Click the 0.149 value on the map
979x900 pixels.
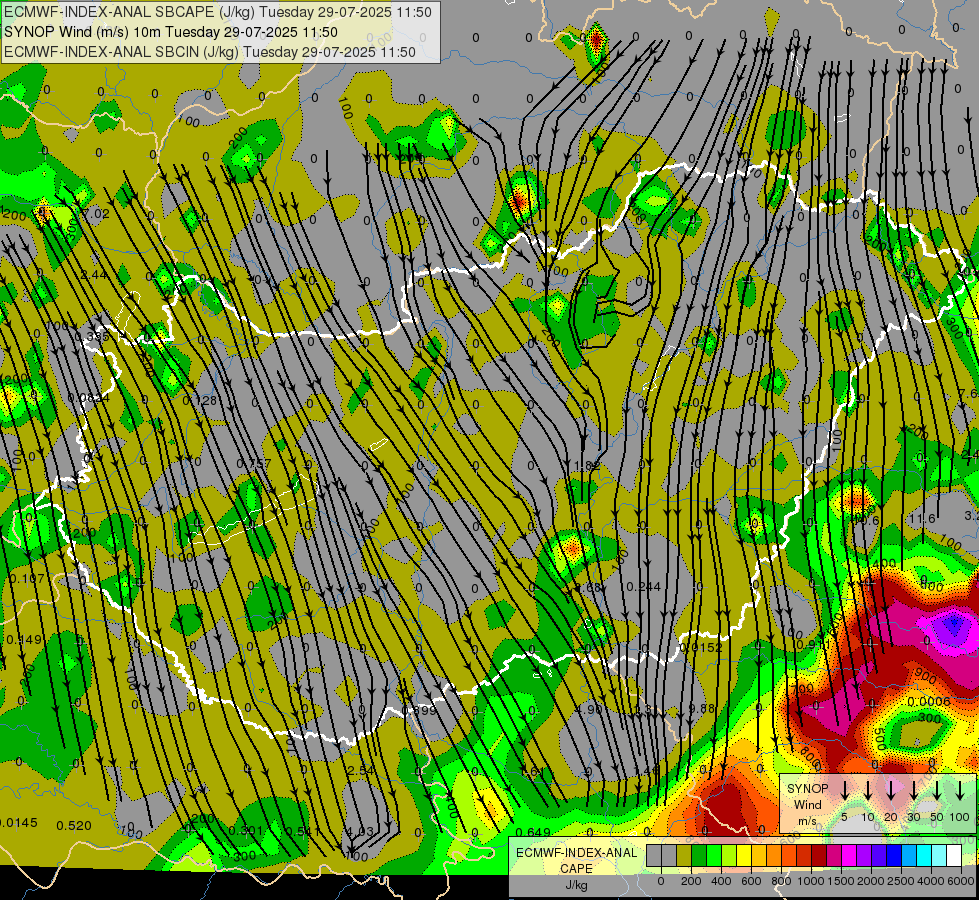pyautogui.click(x=24, y=640)
